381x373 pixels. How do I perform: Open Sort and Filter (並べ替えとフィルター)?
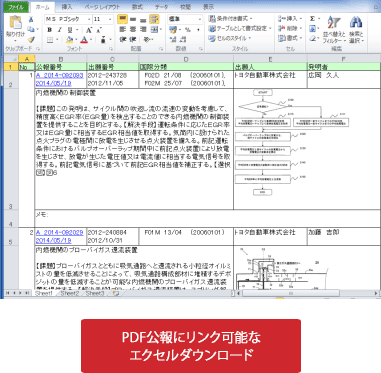(x=334, y=30)
